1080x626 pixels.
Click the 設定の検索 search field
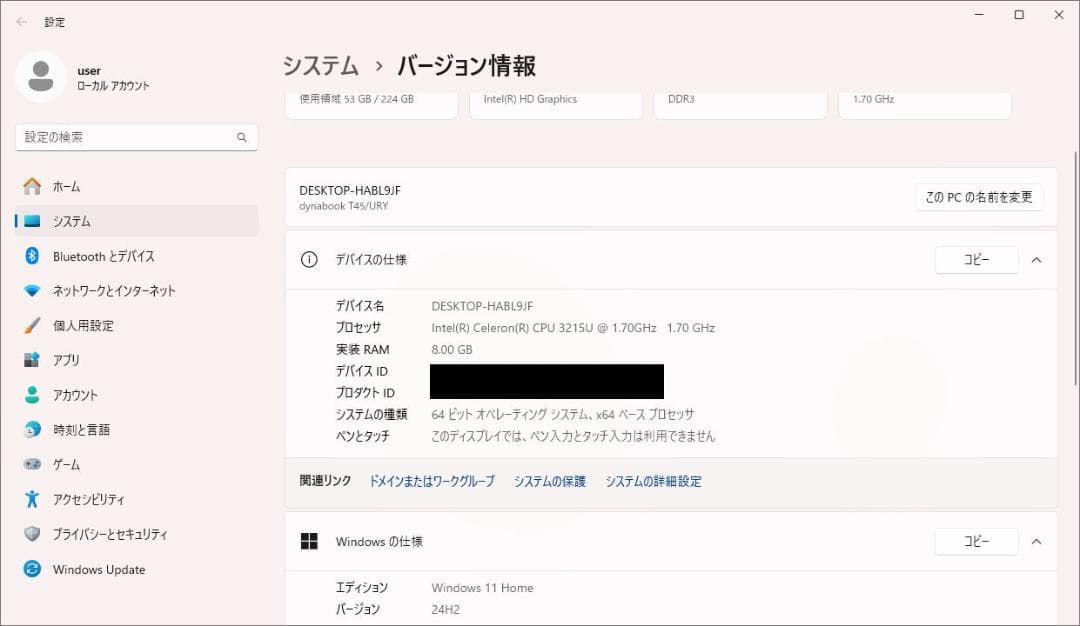point(136,137)
